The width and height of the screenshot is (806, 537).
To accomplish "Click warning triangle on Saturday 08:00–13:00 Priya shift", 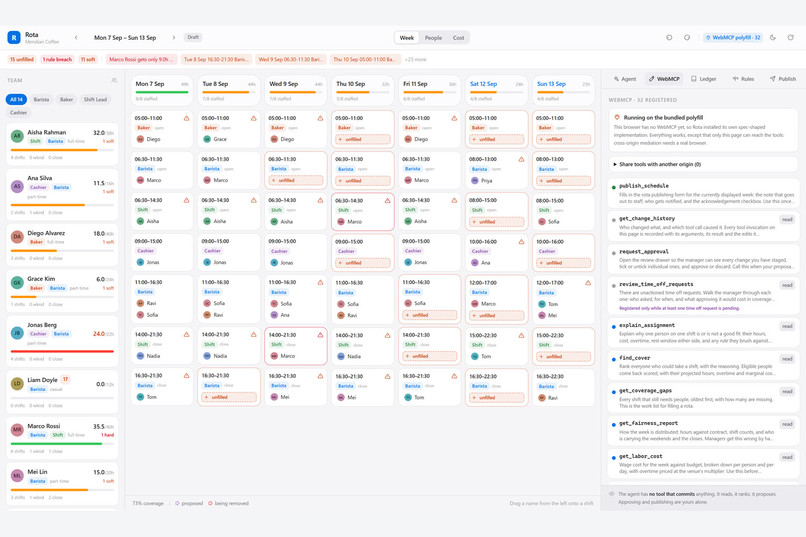I will 521,159.
